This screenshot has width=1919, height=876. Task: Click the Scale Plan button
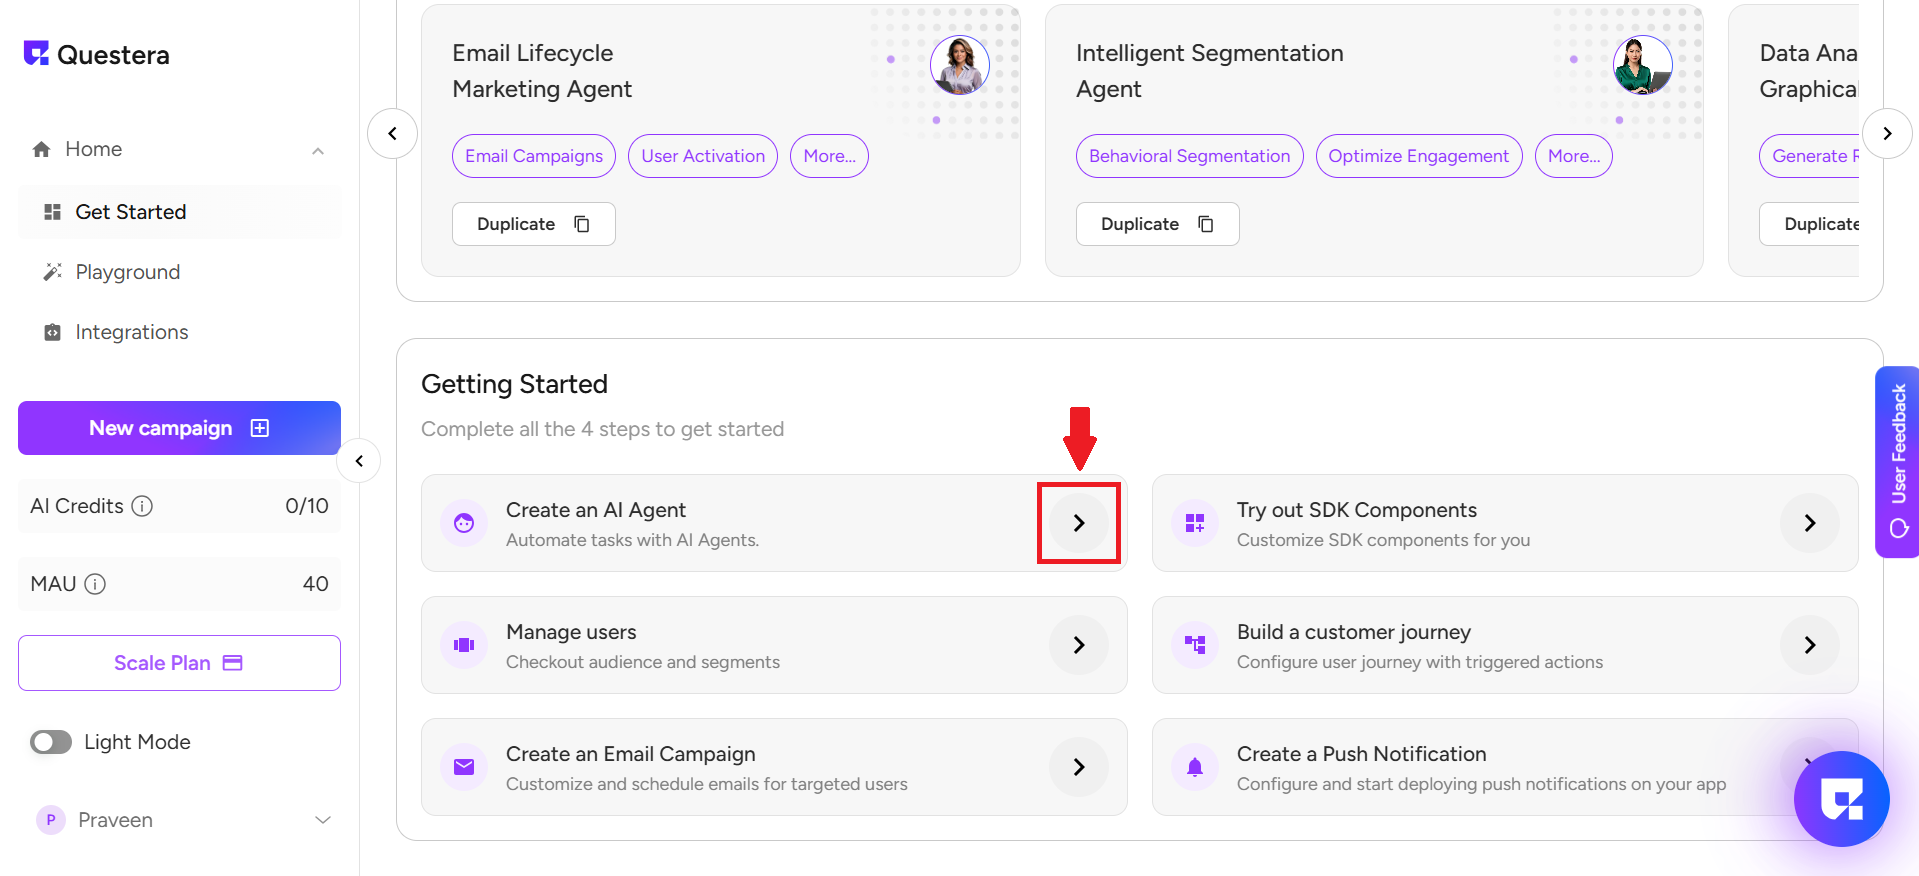pyautogui.click(x=179, y=663)
